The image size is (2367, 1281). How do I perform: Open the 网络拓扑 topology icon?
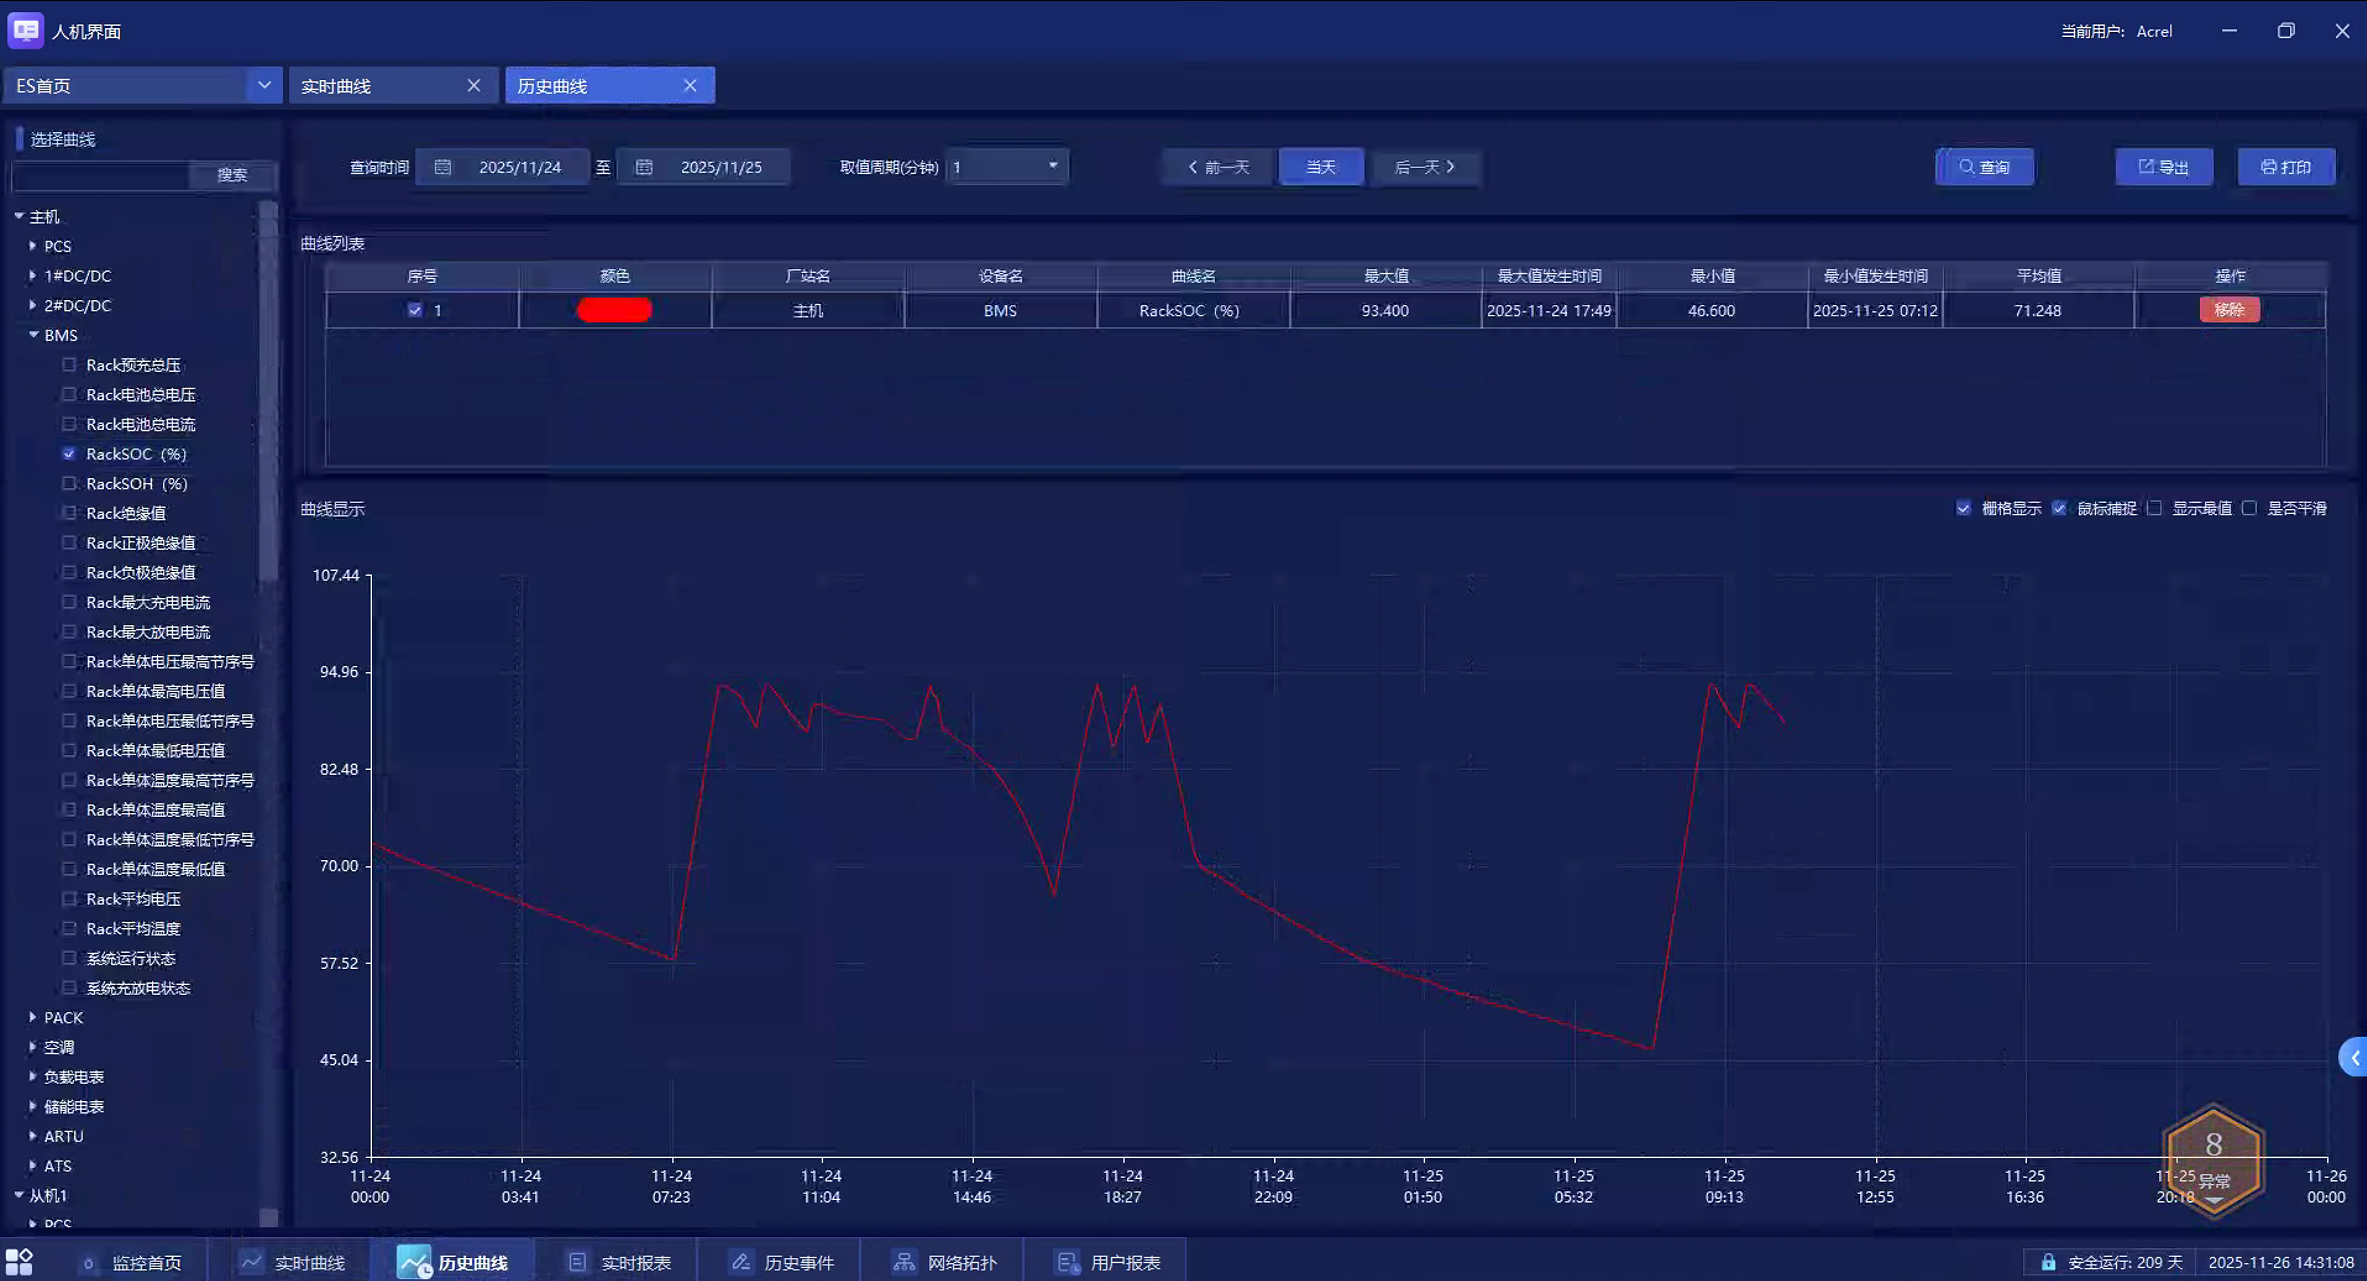904,1262
